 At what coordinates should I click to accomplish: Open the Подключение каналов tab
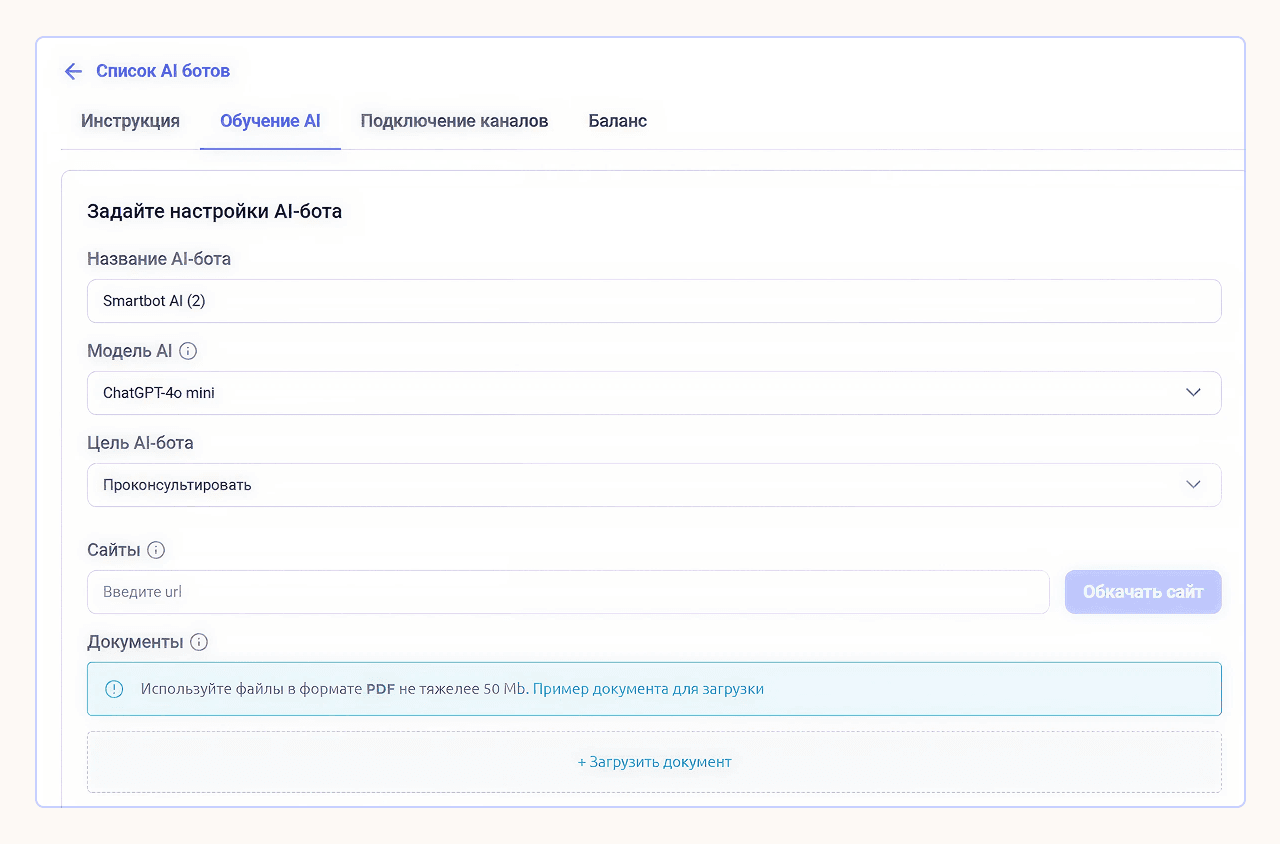click(x=454, y=121)
